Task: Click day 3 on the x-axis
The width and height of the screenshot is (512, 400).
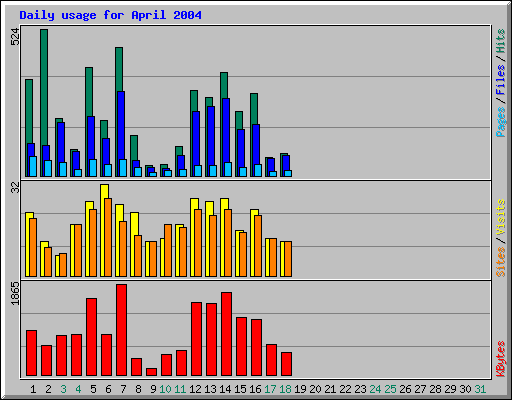Action: [x=63, y=389]
